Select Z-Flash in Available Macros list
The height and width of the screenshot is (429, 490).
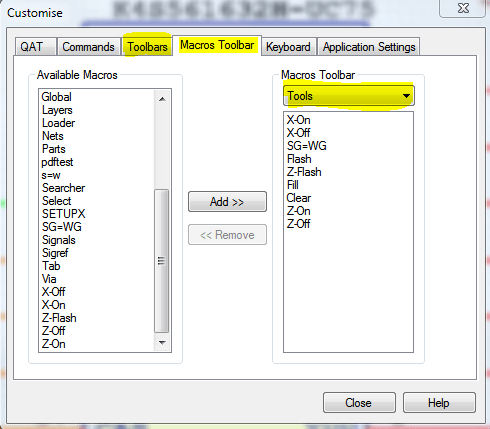pyautogui.click(x=59, y=318)
